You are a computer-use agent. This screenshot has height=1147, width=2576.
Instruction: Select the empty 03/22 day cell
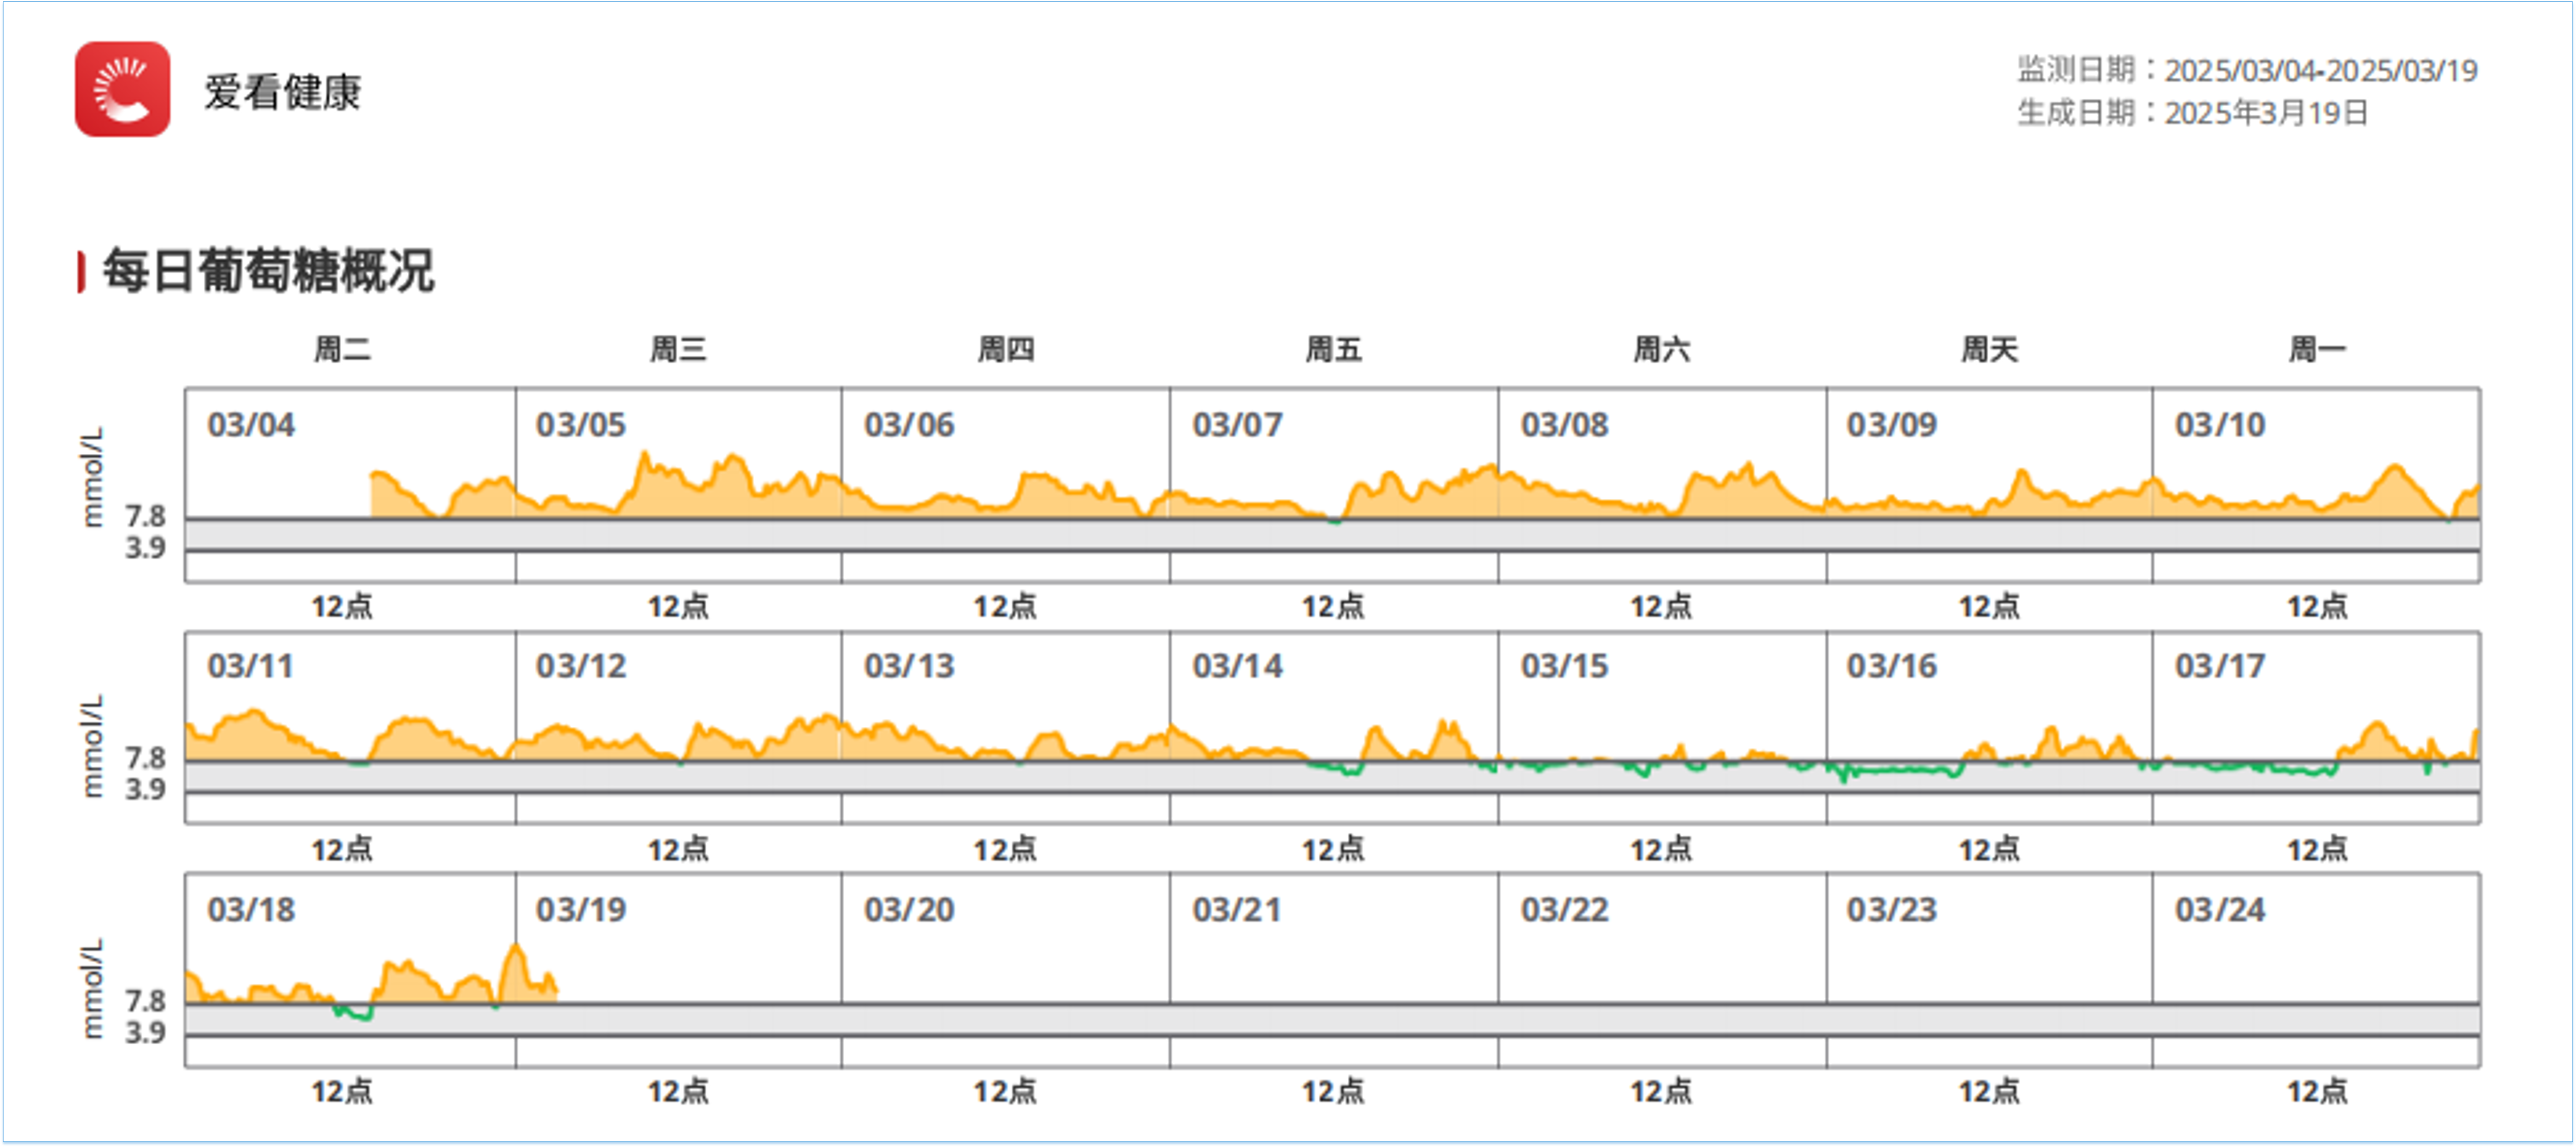(x=1661, y=970)
